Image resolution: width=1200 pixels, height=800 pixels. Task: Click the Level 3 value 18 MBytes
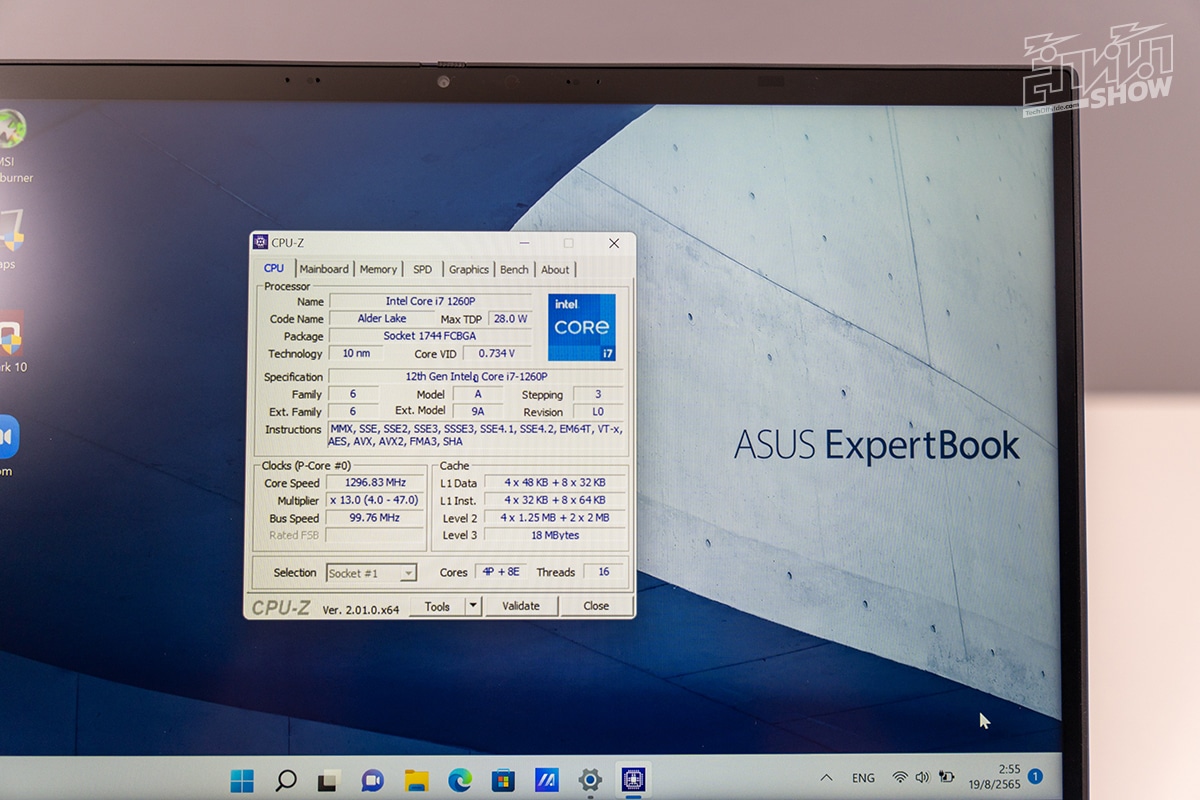[554, 535]
